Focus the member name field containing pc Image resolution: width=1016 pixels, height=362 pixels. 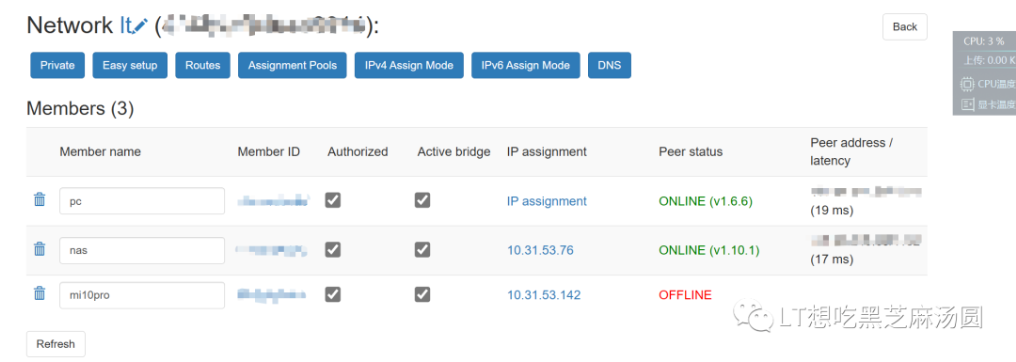coord(142,201)
